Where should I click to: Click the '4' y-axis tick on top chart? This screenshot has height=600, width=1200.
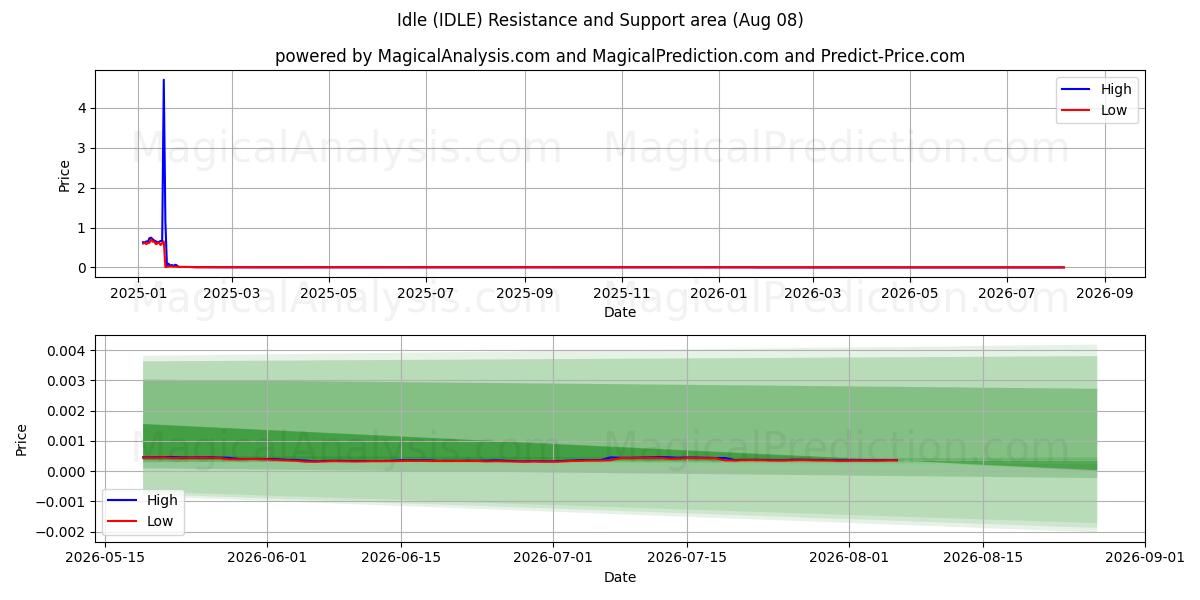point(83,108)
